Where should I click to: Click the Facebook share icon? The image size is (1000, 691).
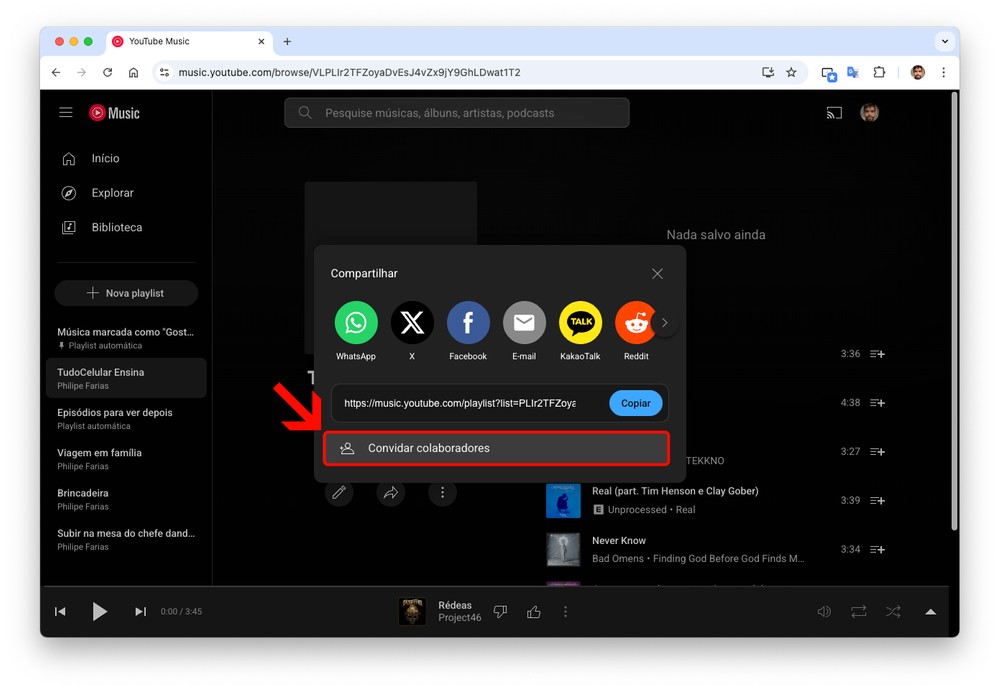coord(468,323)
